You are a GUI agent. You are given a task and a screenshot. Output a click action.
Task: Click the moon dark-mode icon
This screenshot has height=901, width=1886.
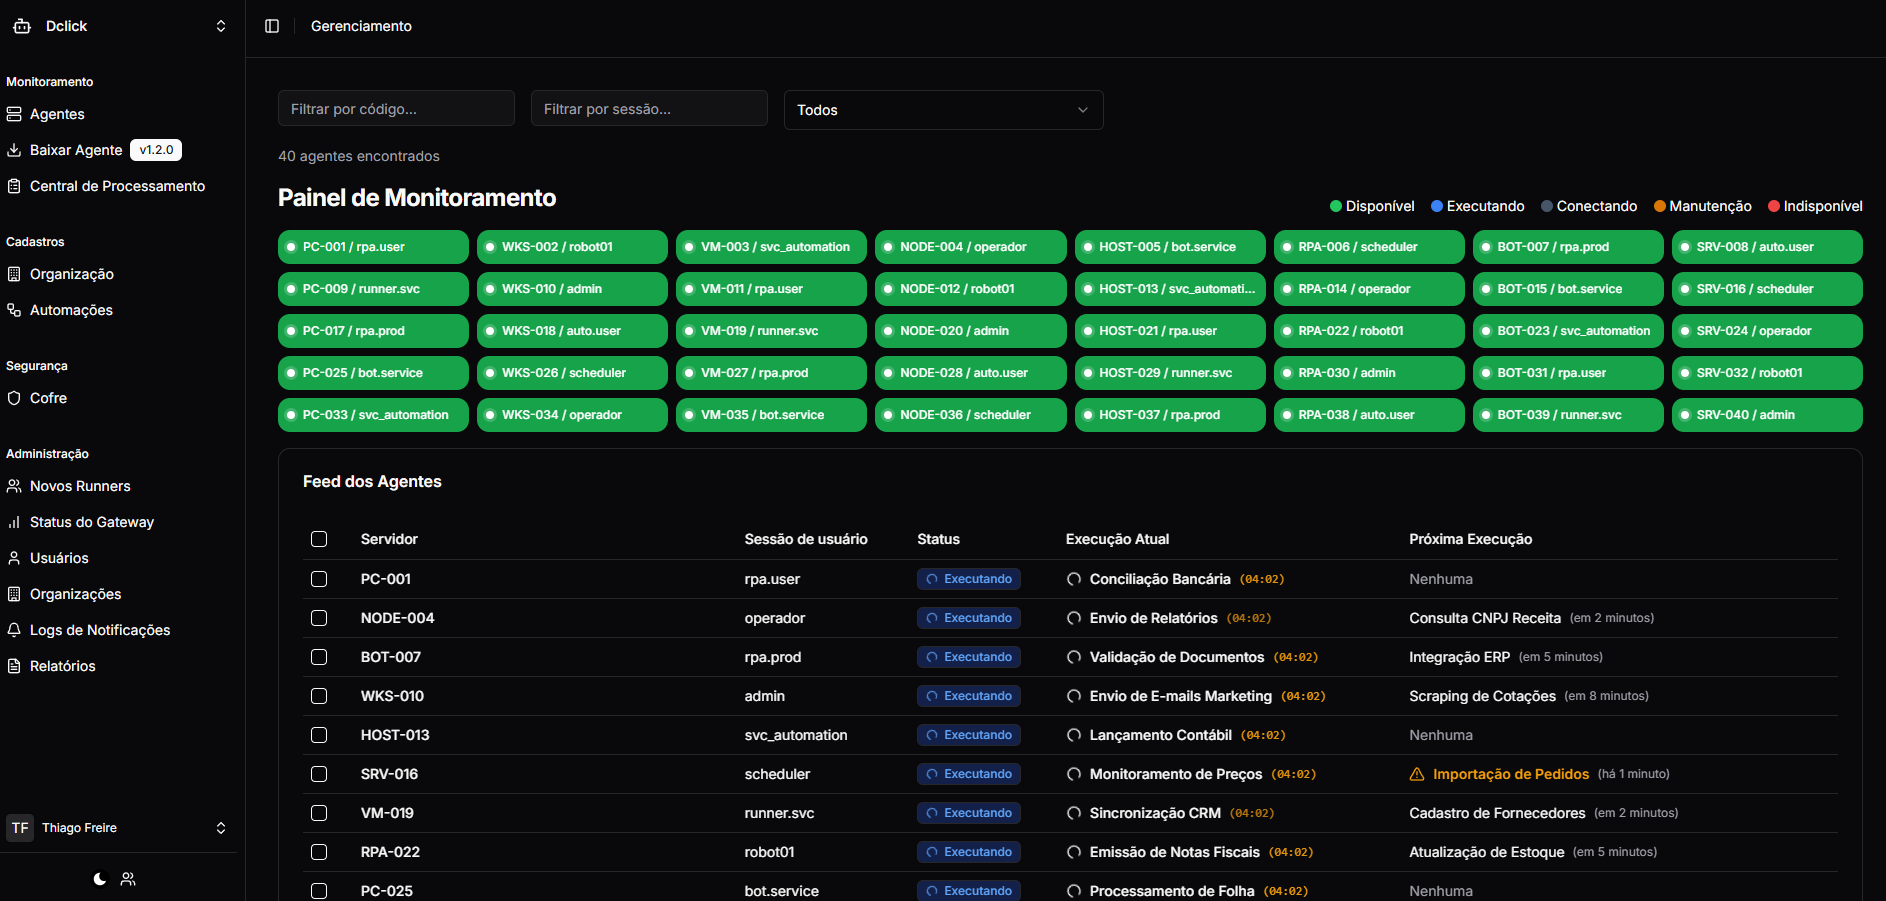pyautogui.click(x=100, y=879)
